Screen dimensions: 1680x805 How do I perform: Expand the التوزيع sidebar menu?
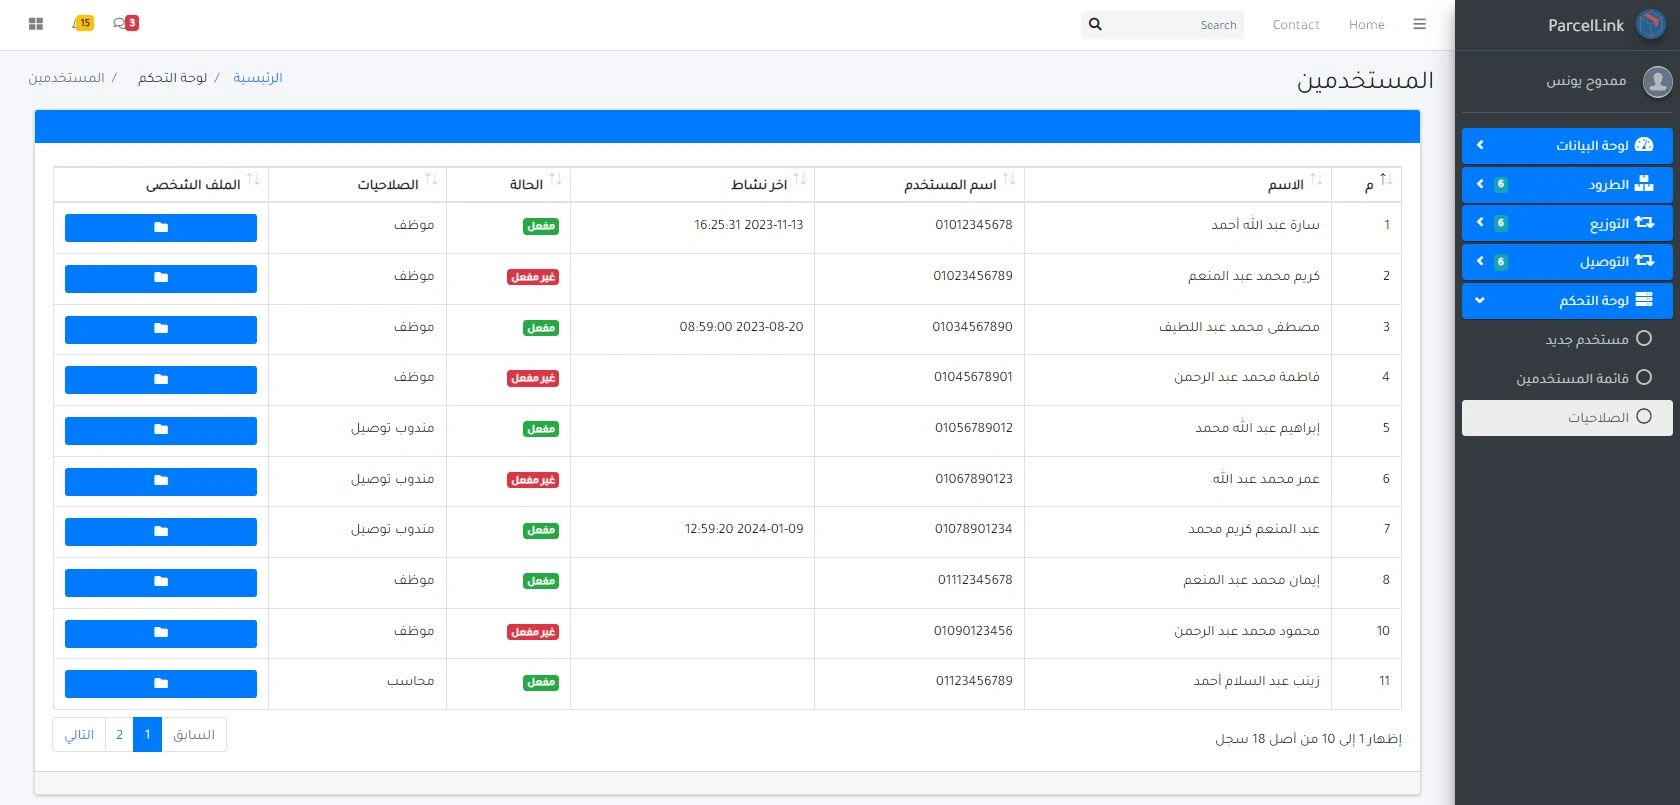(x=1567, y=223)
